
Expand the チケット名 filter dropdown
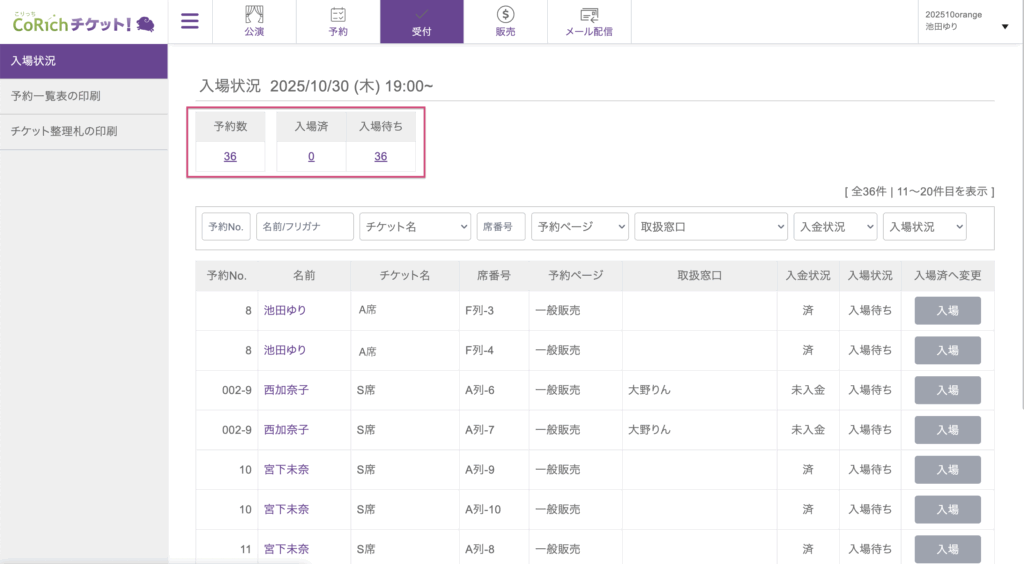[x=415, y=227]
